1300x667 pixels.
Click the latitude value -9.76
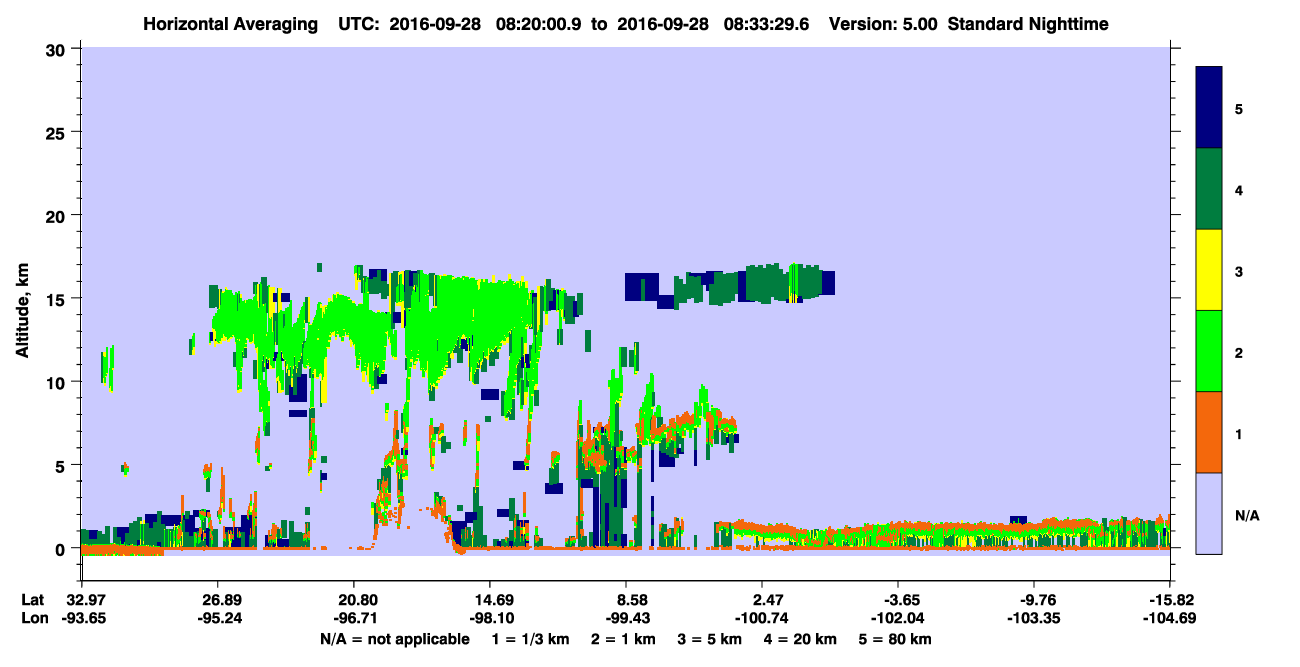pos(1034,600)
